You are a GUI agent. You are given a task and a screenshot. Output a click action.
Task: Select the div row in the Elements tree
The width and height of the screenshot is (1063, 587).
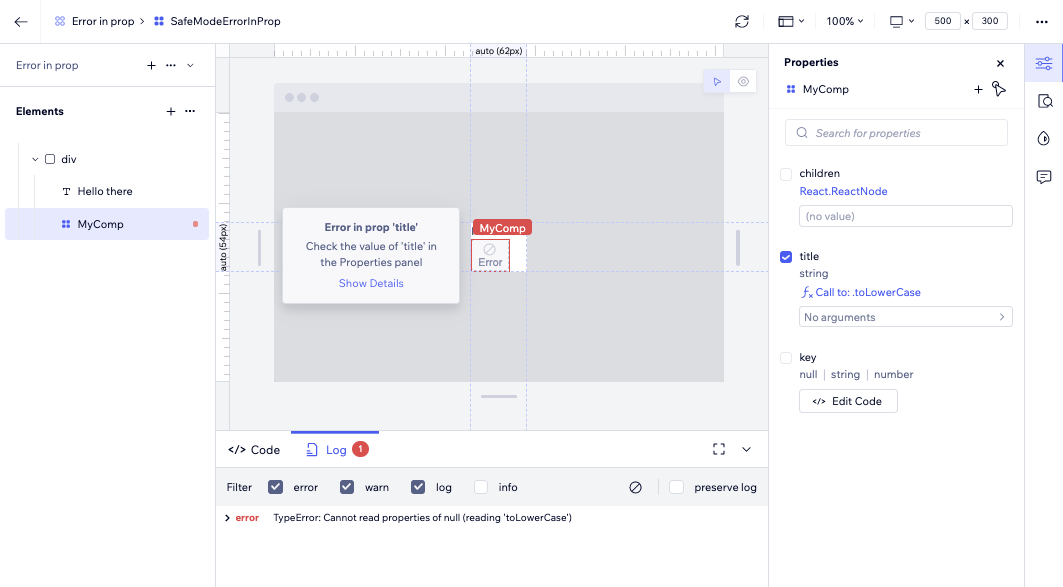(x=107, y=159)
